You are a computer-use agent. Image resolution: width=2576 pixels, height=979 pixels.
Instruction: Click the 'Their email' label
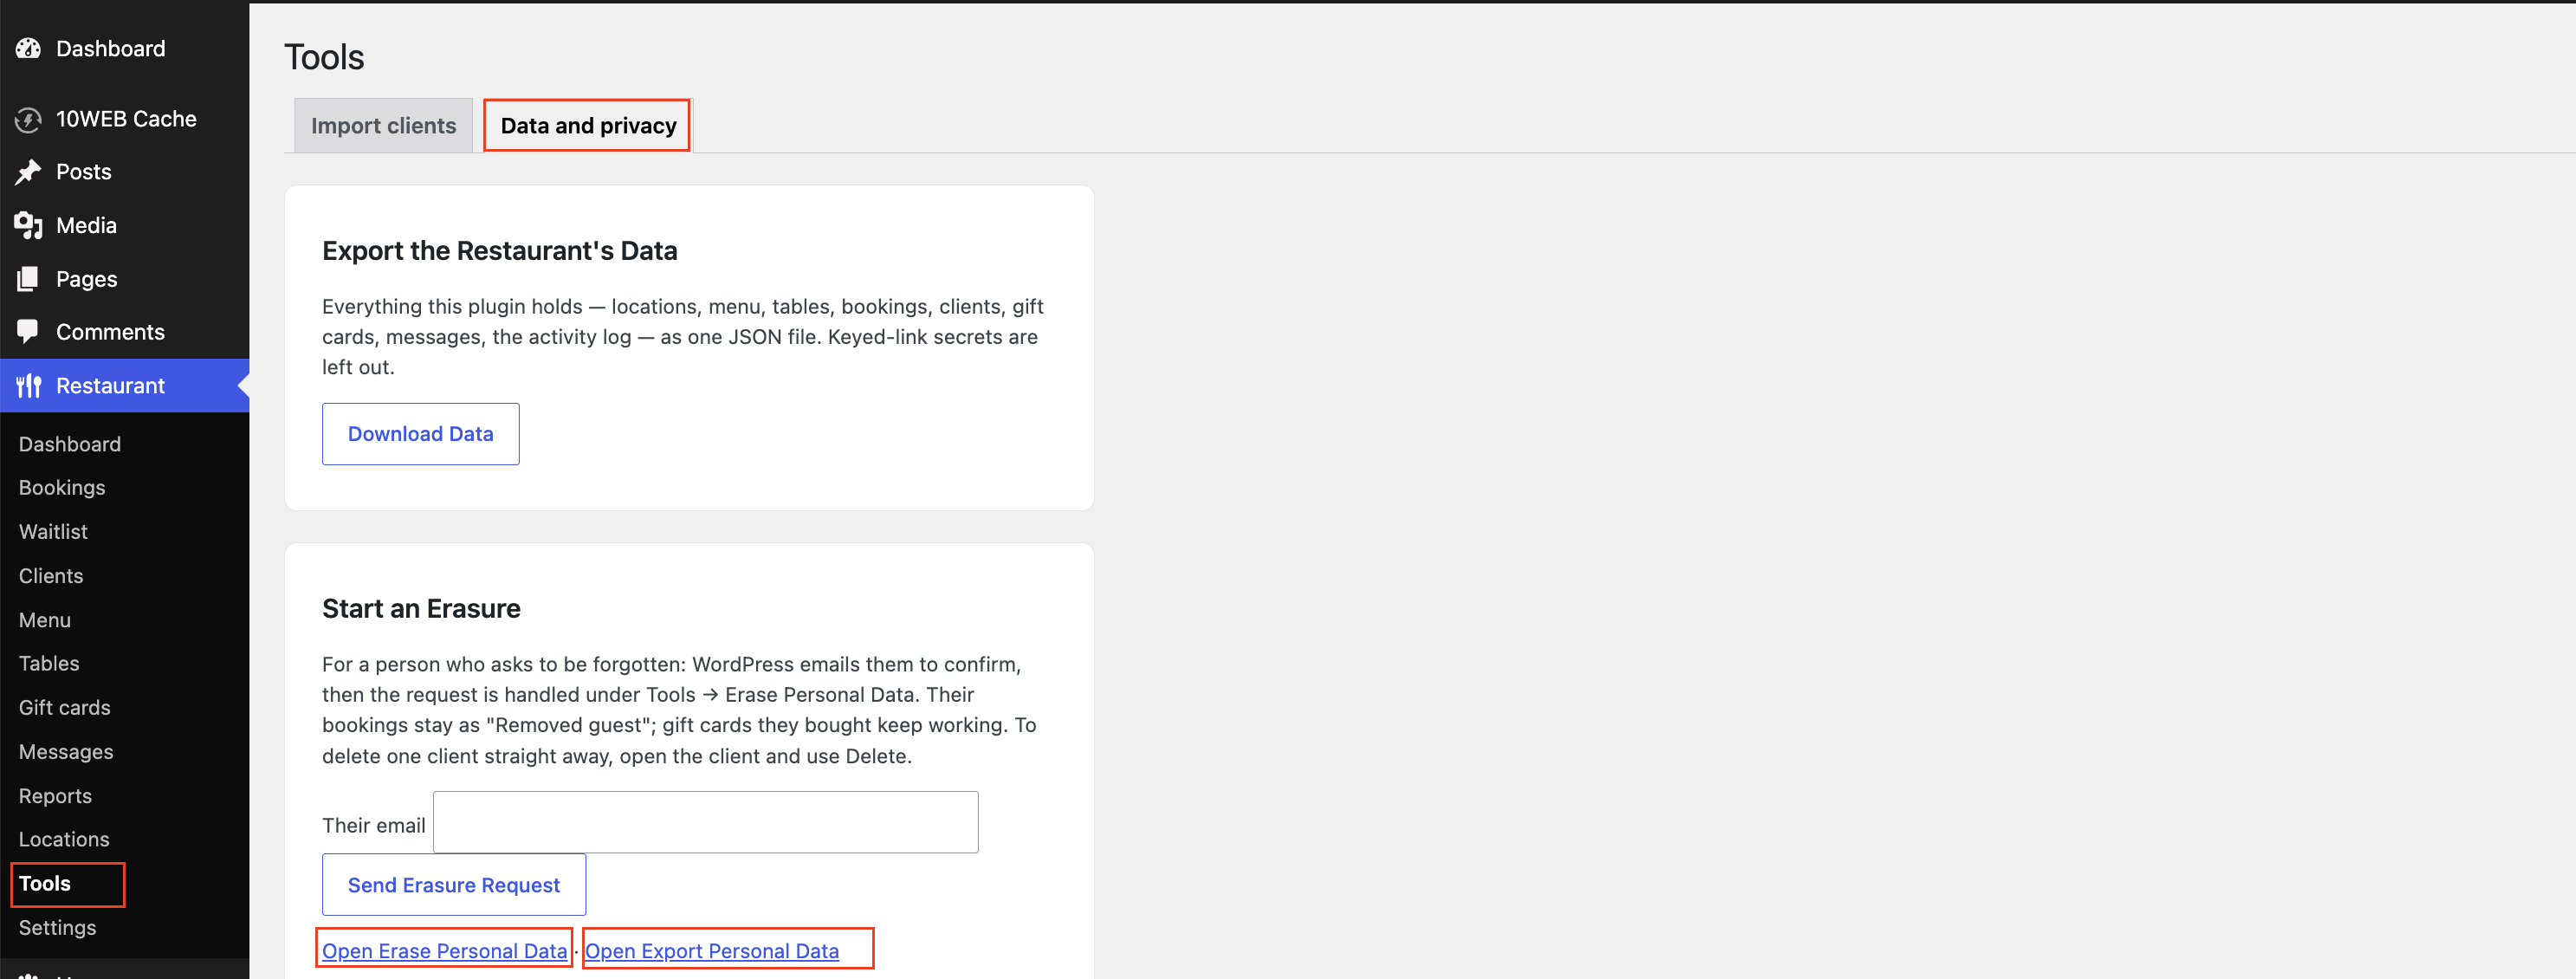click(374, 825)
